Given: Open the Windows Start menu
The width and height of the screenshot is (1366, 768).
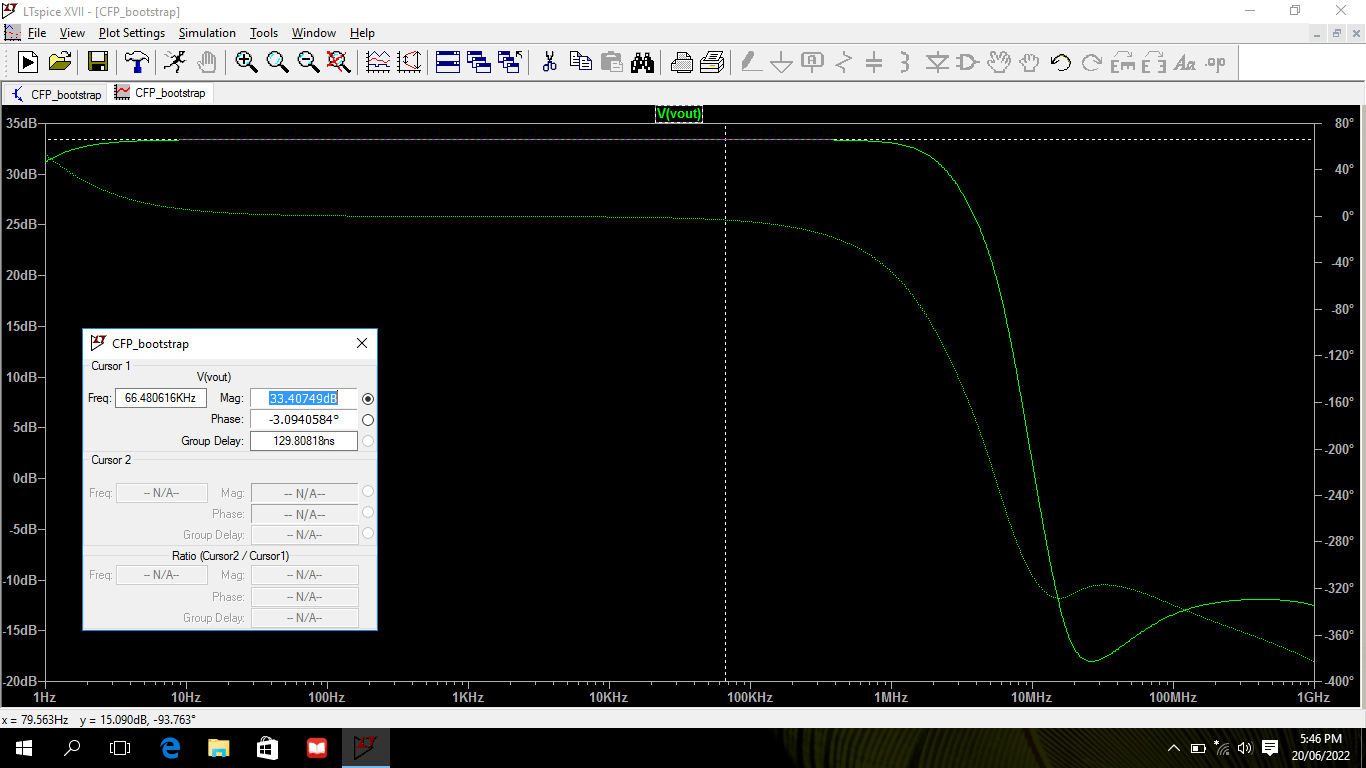Looking at the screenshot, I should (x=24, y=748).
